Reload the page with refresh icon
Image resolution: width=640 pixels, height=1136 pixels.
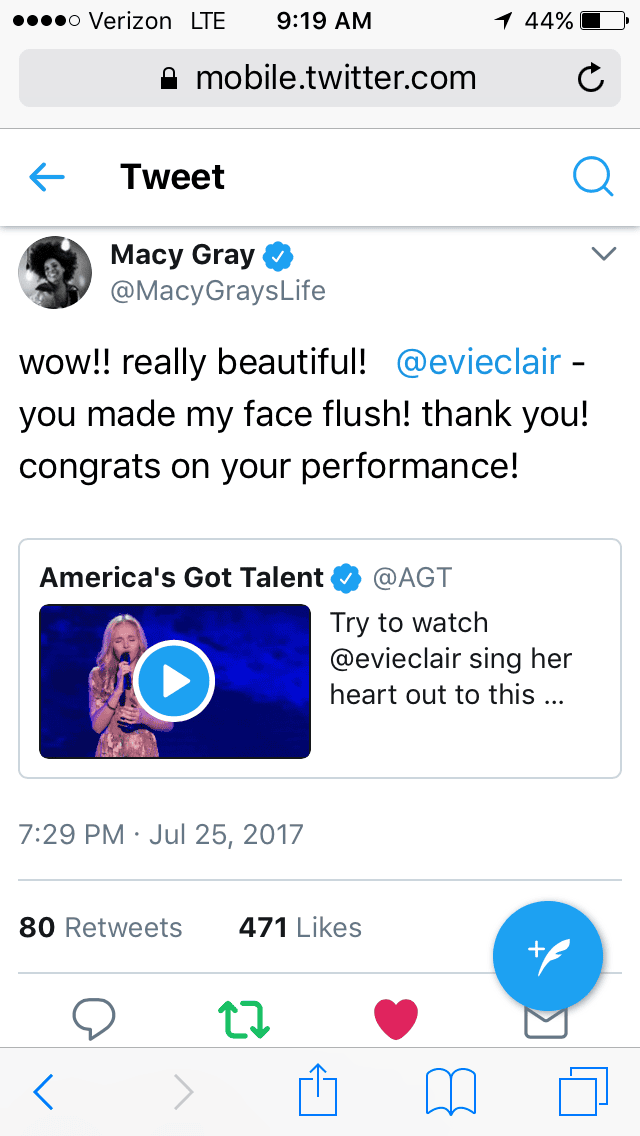pyautogui.click(x=591, y=78)
